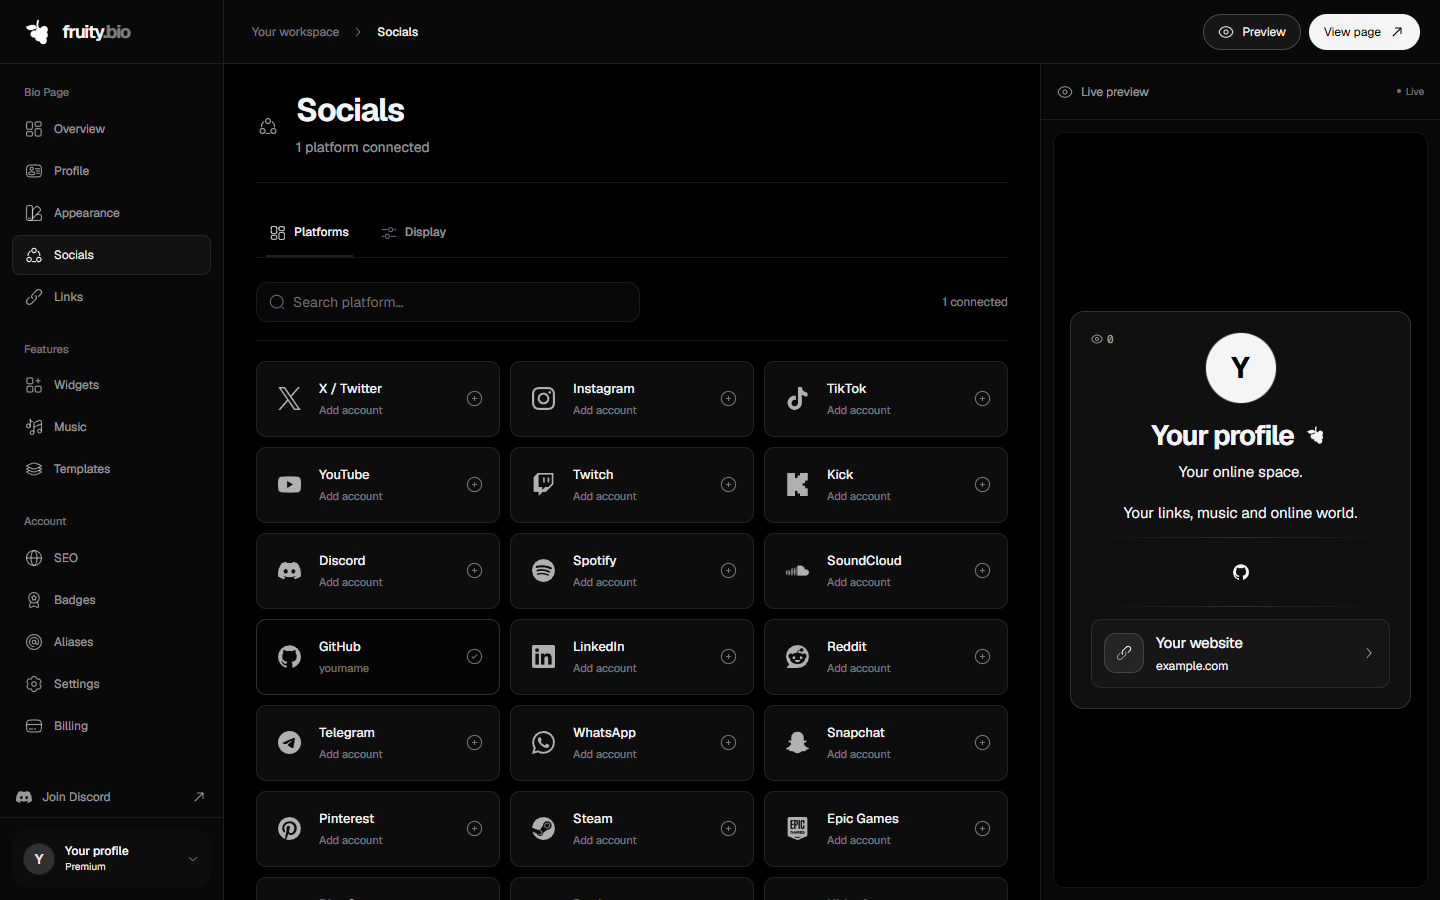
Task: Click the Reddit platform icon
Action: pos(797,657)
